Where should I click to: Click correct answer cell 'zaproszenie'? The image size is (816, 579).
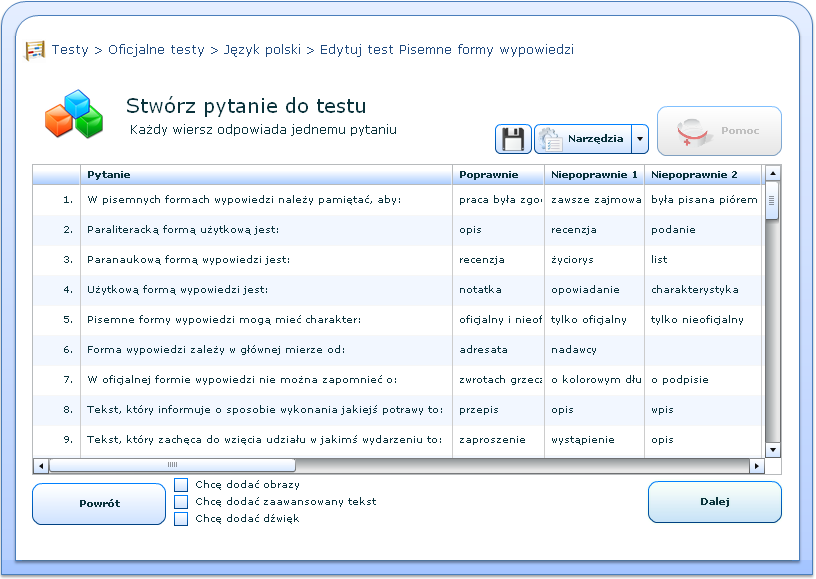(x=499, y=440)
